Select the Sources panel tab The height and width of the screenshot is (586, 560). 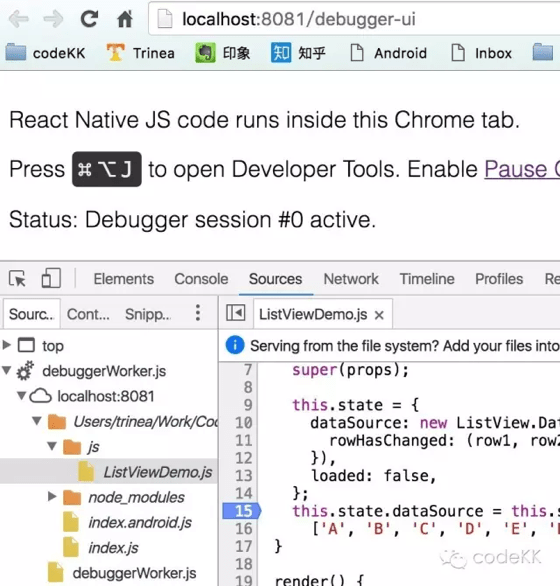point(276,279)
